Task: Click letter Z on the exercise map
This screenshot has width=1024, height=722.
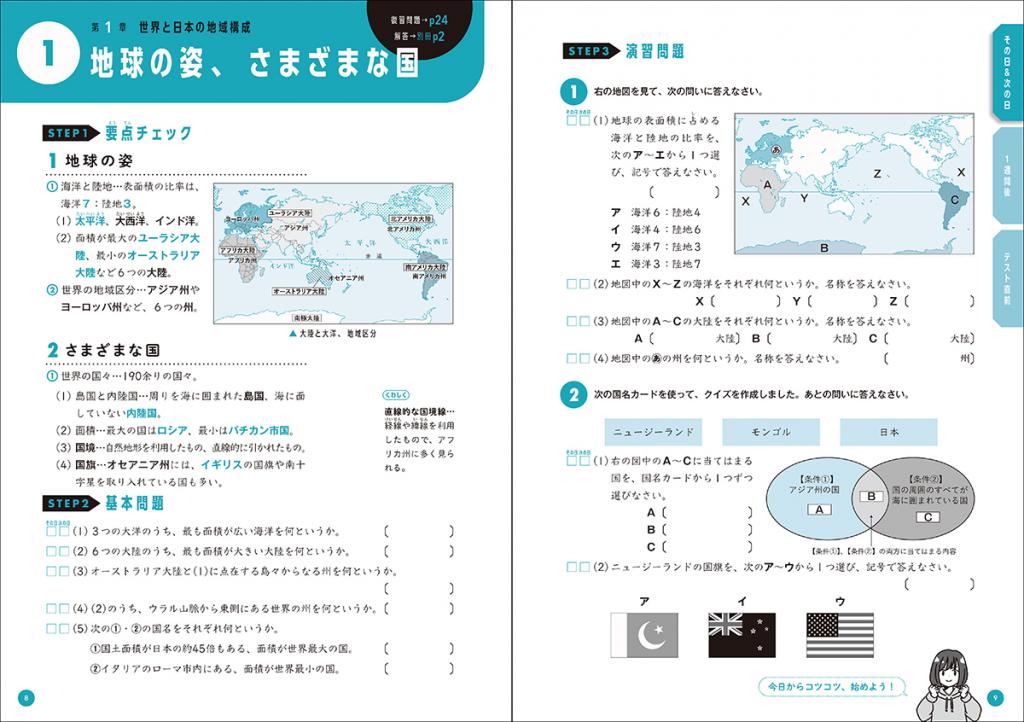Action: point(877,174)
